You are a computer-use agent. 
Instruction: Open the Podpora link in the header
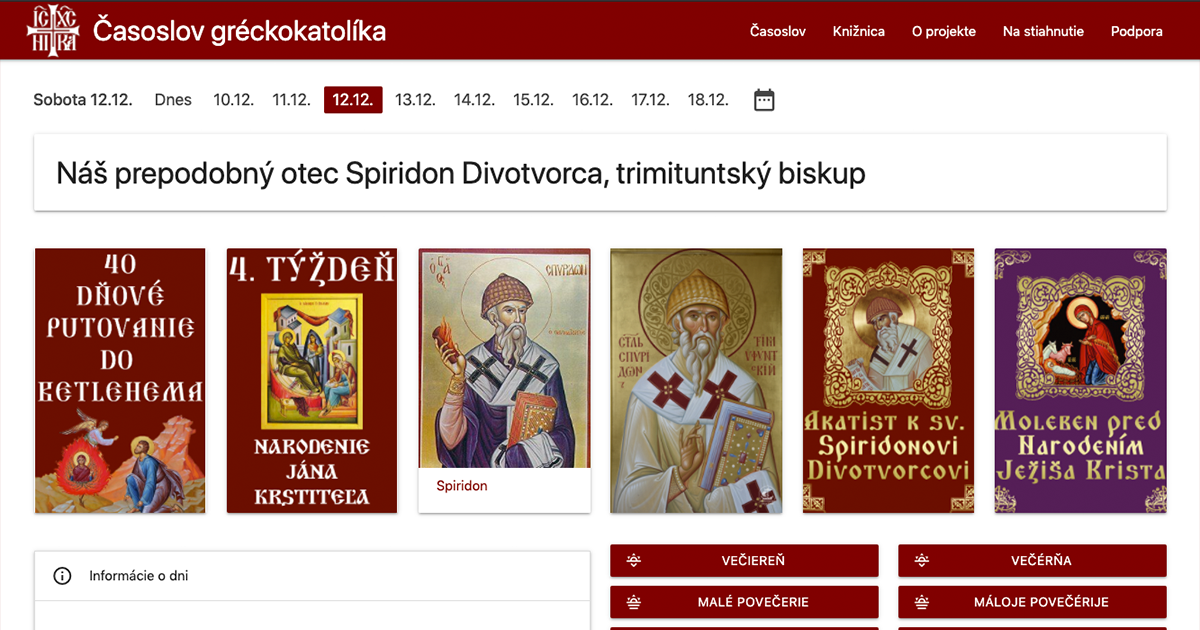pos(1137,31)
